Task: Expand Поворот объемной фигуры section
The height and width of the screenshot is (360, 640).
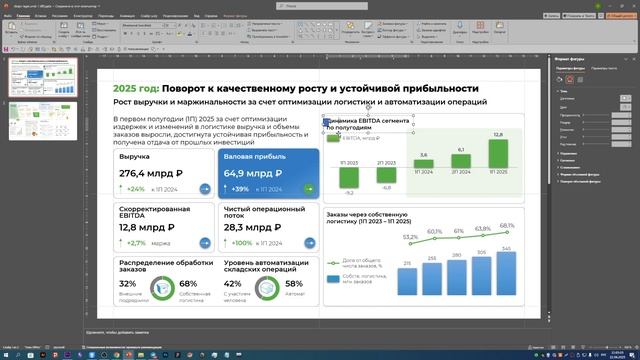Action: 579,181
